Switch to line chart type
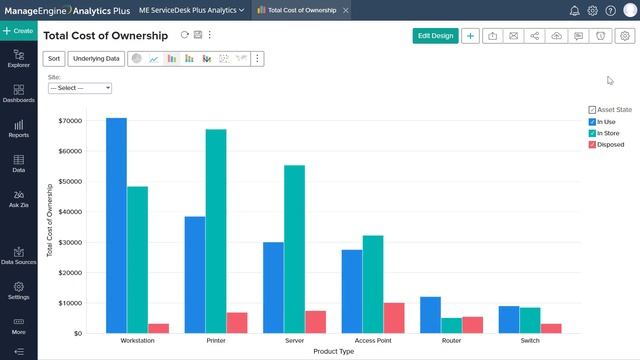This screenshot has width=640, height=360. [153, 59]
